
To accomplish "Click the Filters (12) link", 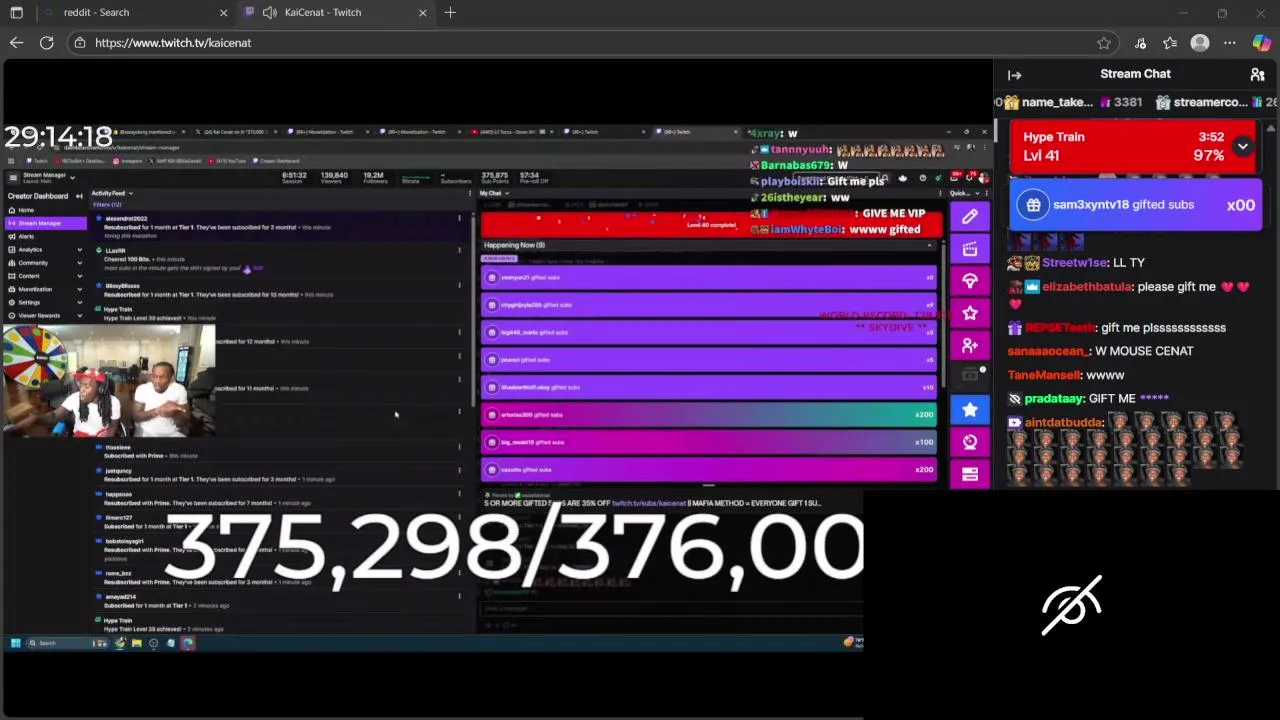I will coord(107,204).
